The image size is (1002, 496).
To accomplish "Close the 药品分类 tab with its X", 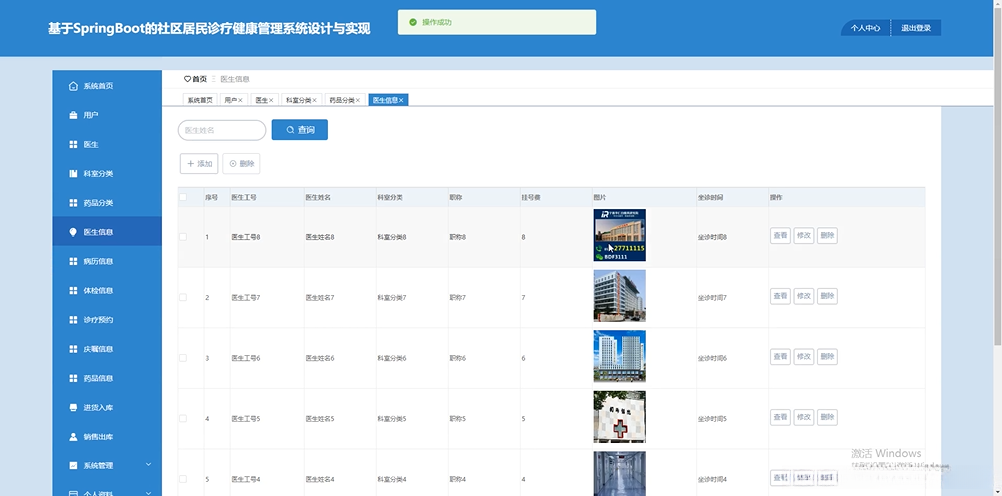I will (x=359, y=100).
